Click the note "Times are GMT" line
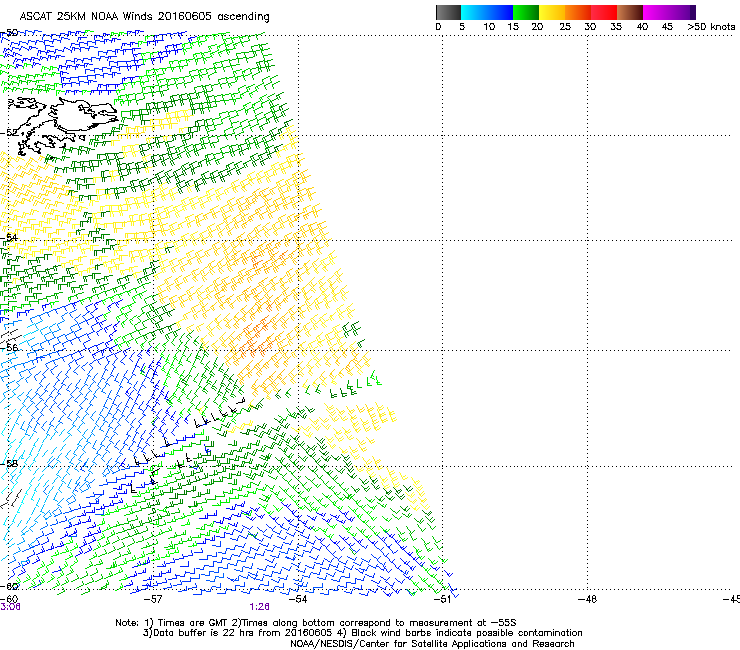 tap(316, 623)
